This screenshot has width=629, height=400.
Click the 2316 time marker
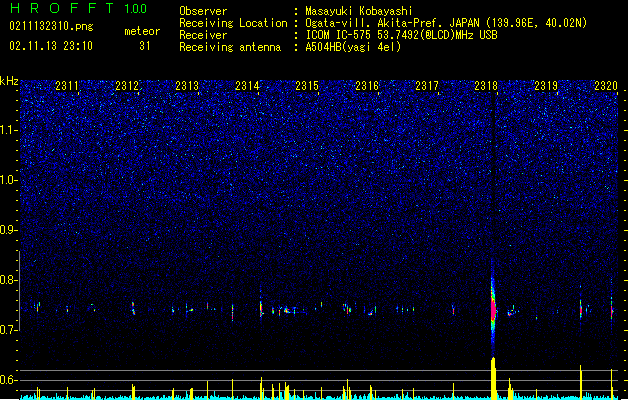pyautogui.click(x=367, y=85)
